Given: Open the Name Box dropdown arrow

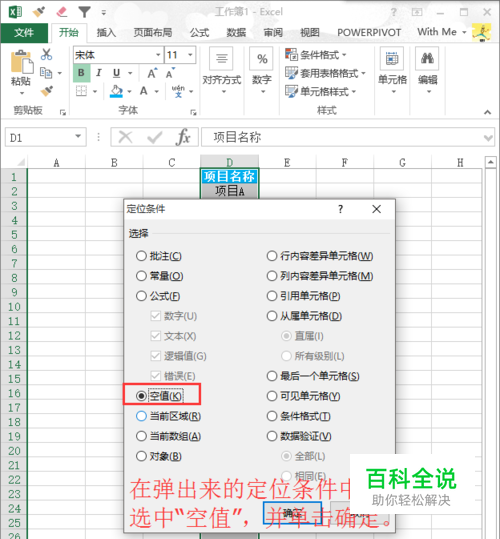Looking at the screenshot, I should pos(78,136).
